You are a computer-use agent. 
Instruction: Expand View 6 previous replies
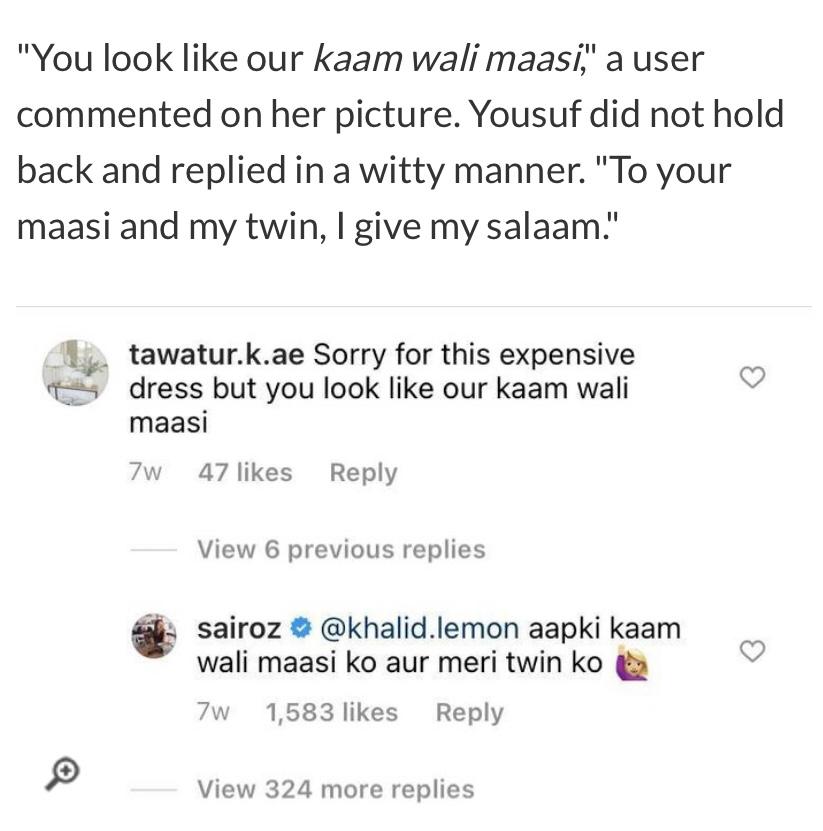pos(341,550)
